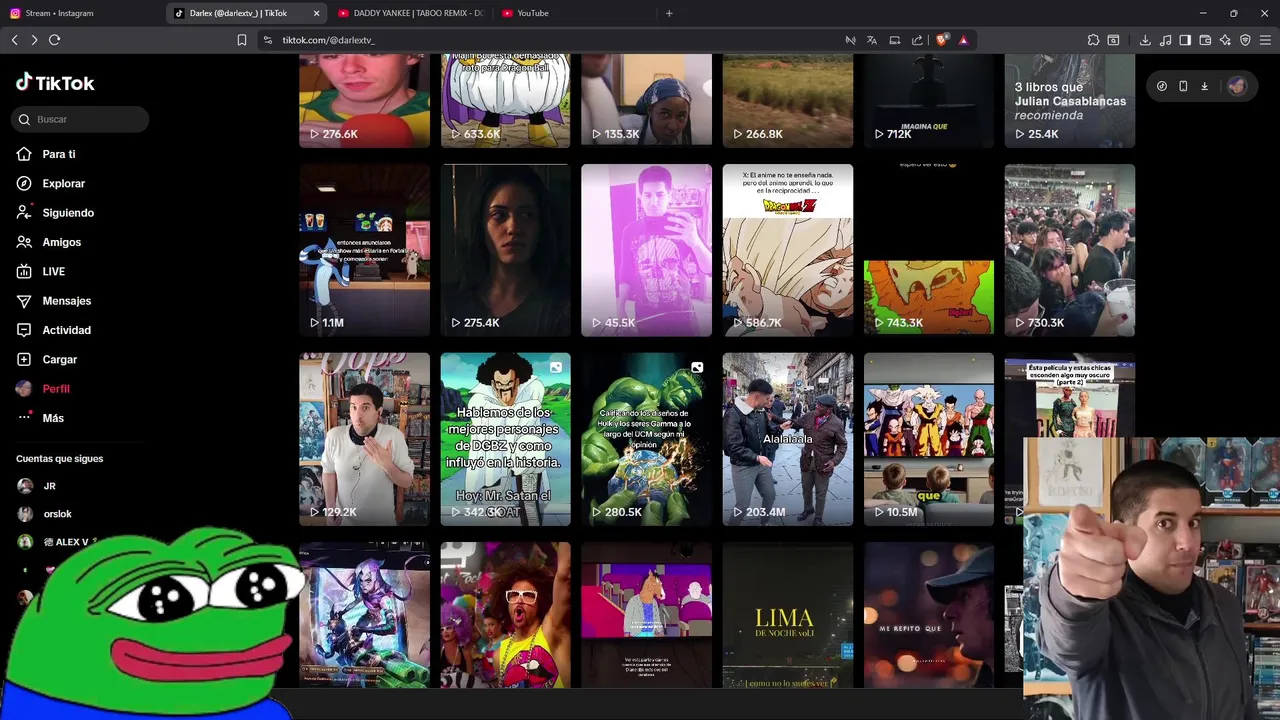The height and width of the screenshot is (720, 1280).
Task: Click Cargar to upload a video
Action: pyautogui.click(x=59, y=359)
